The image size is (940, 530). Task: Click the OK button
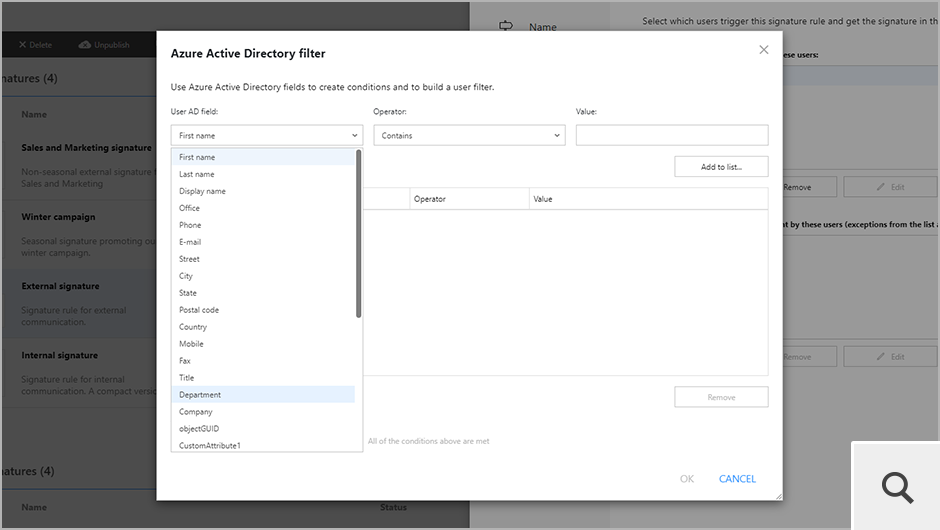(687, 478)
